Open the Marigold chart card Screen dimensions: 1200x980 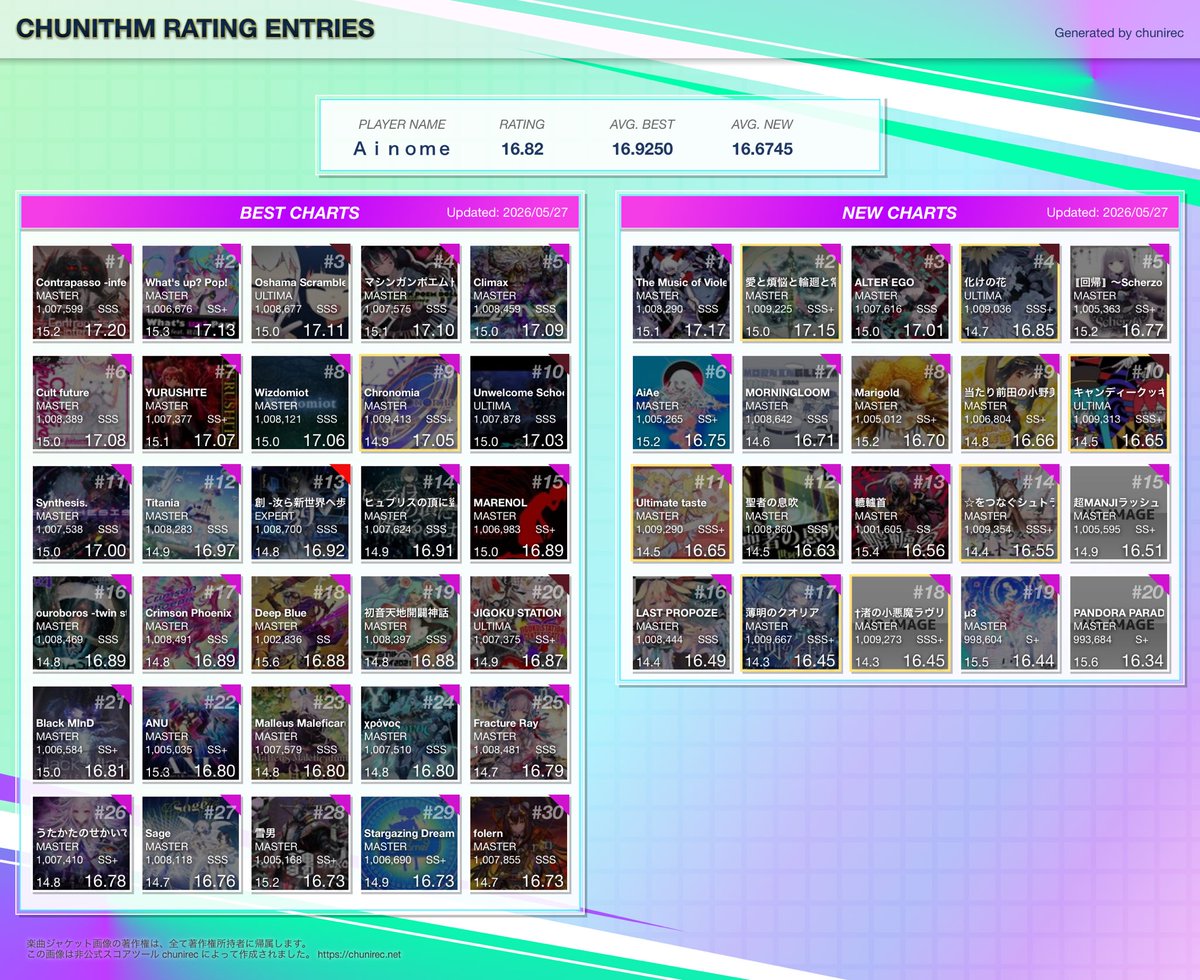point(900,403)
